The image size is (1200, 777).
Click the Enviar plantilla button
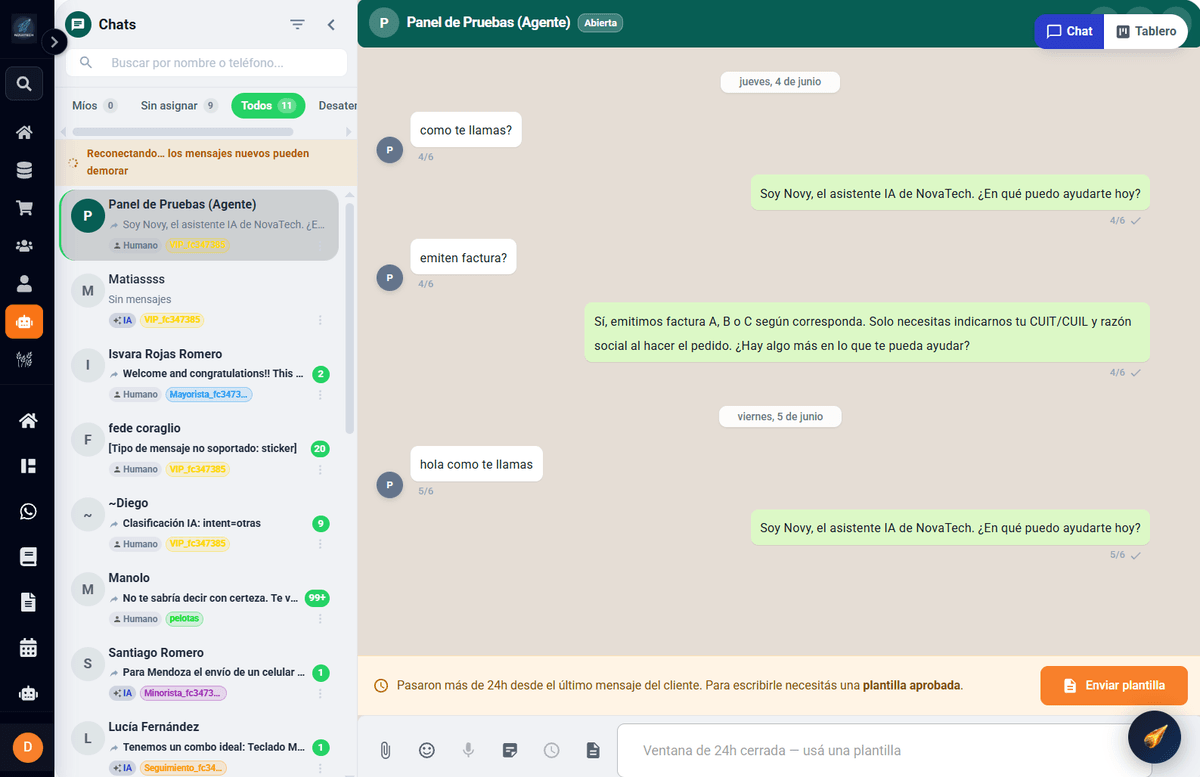click(x=1114, y=685)
